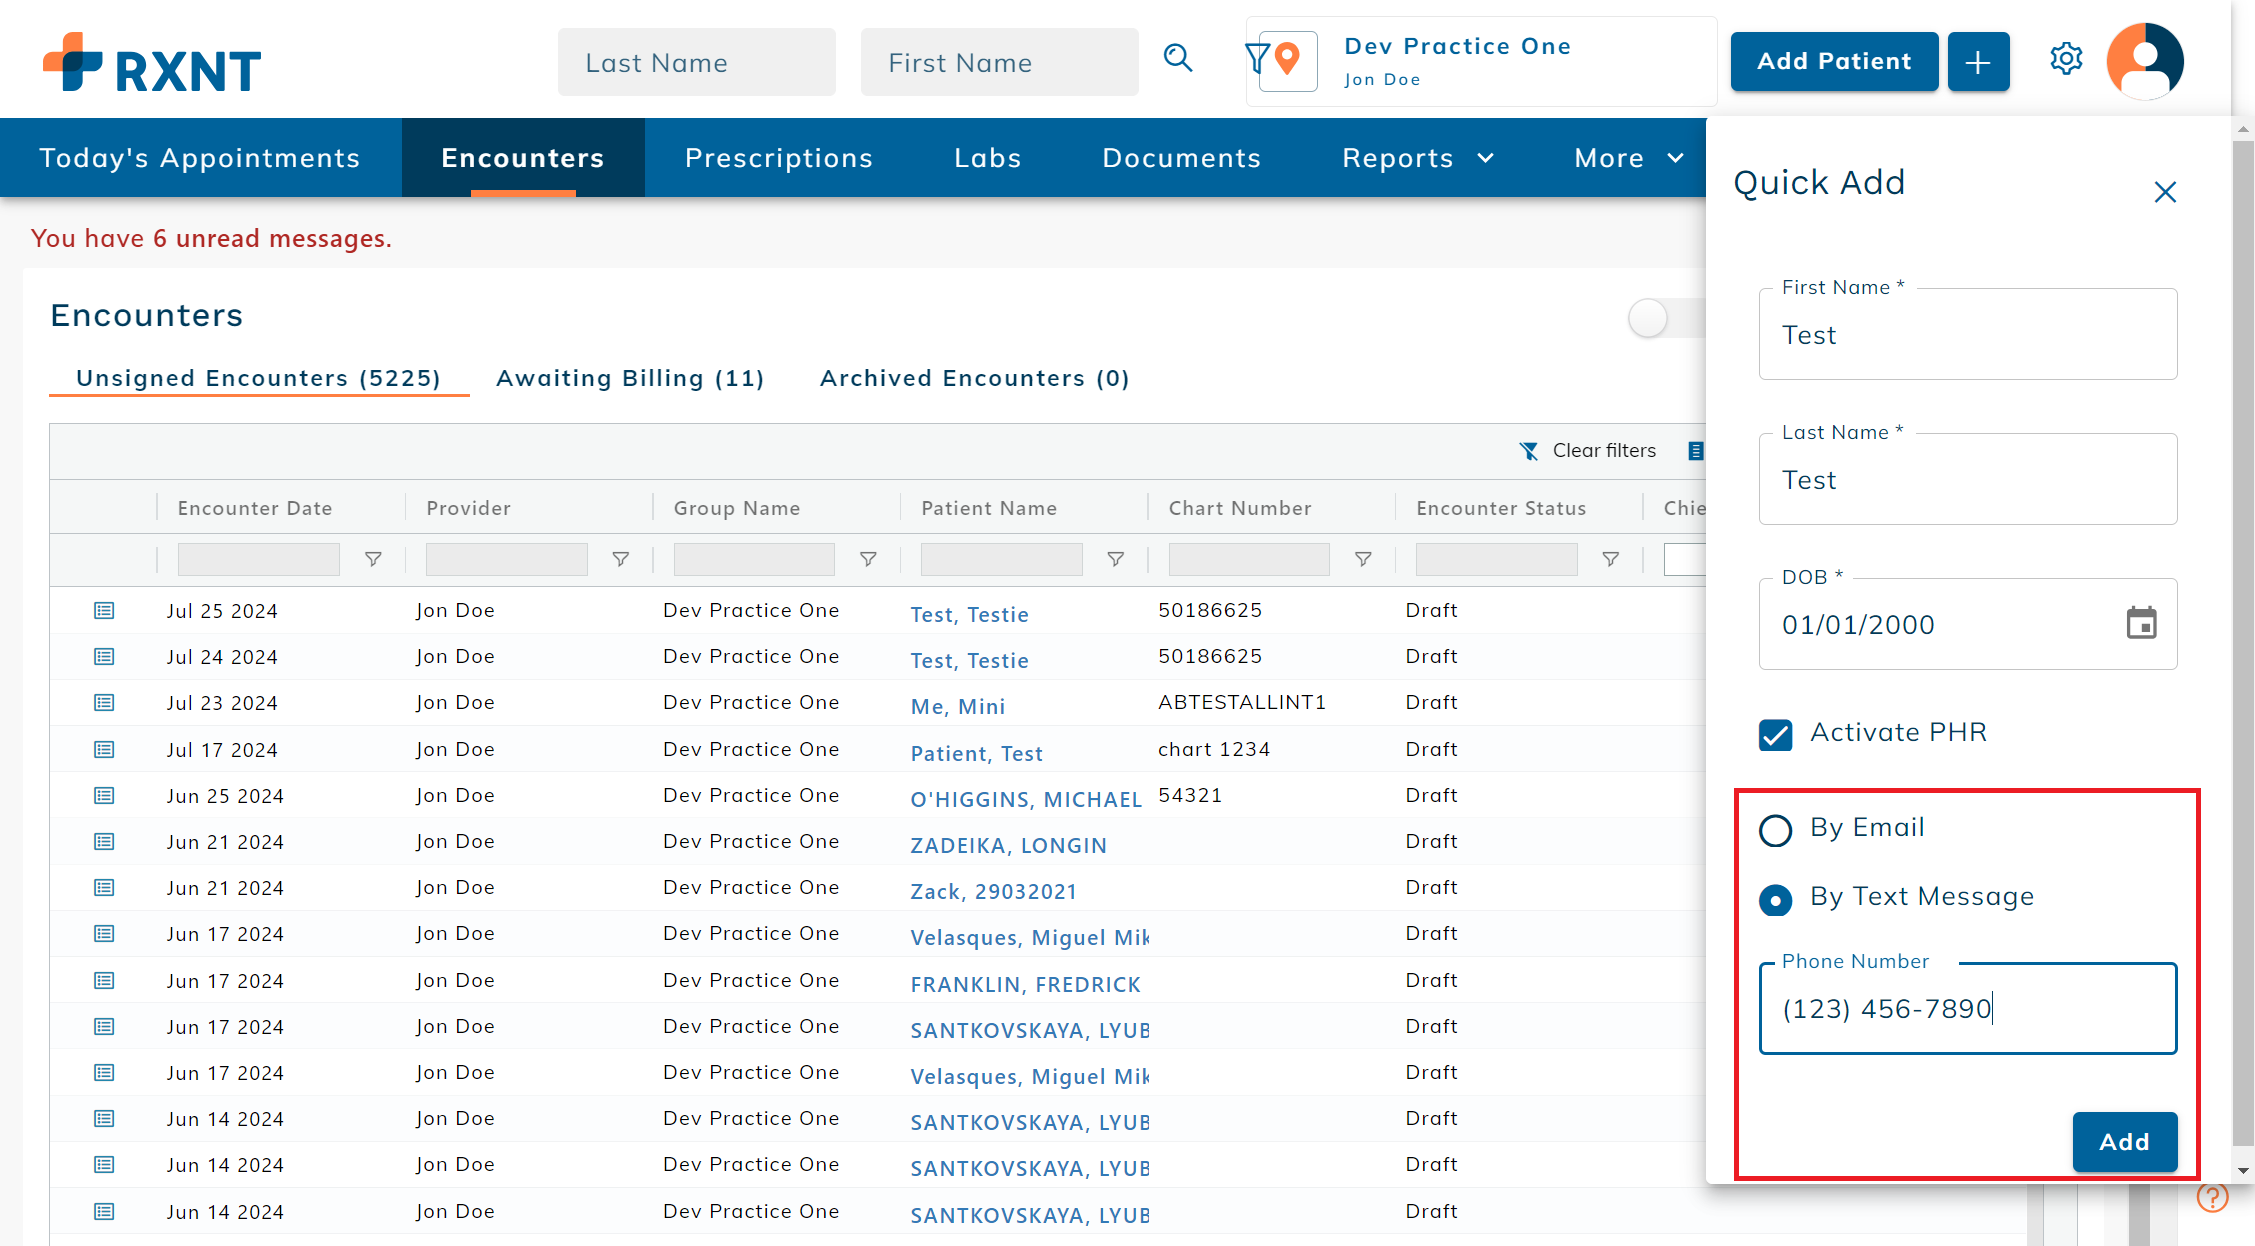Open the column list icon beside Clear filters

tap(1697, 451)
